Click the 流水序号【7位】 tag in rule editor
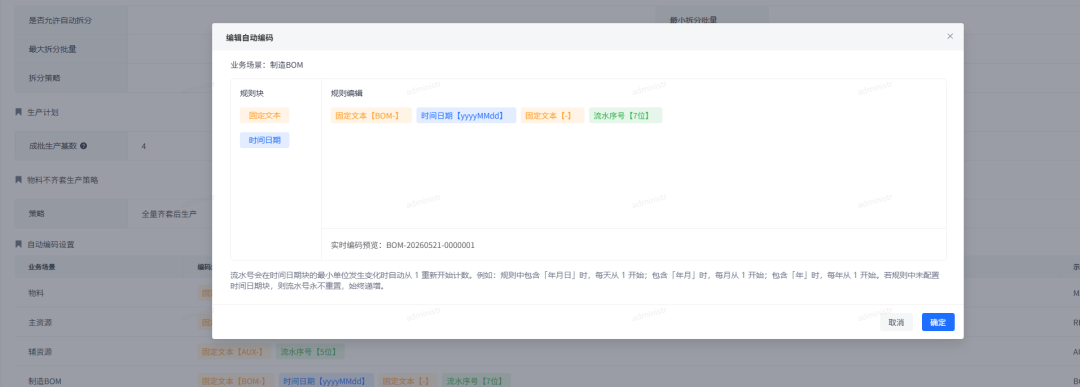This screenshot has width=1080, height=387. [x=625, y=116]
